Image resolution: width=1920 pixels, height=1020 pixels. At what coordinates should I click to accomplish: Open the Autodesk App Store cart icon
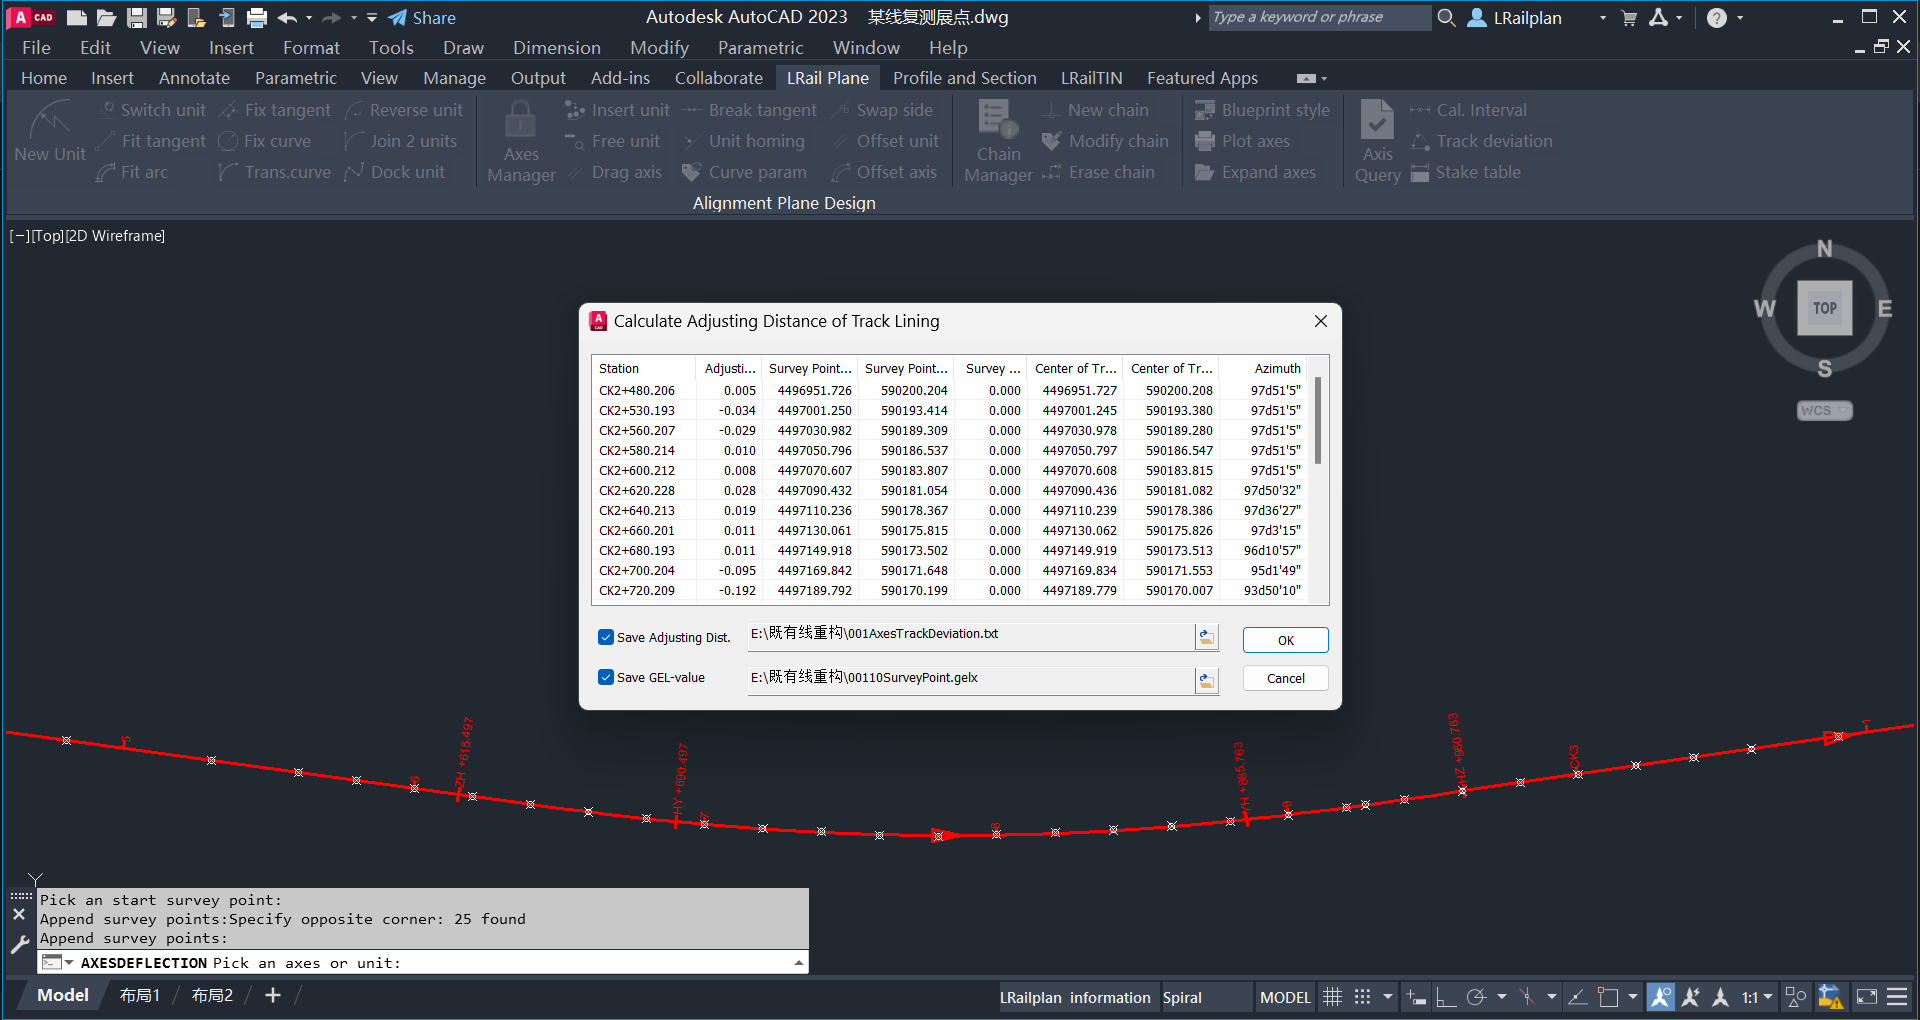click(x=1629, y=18)
